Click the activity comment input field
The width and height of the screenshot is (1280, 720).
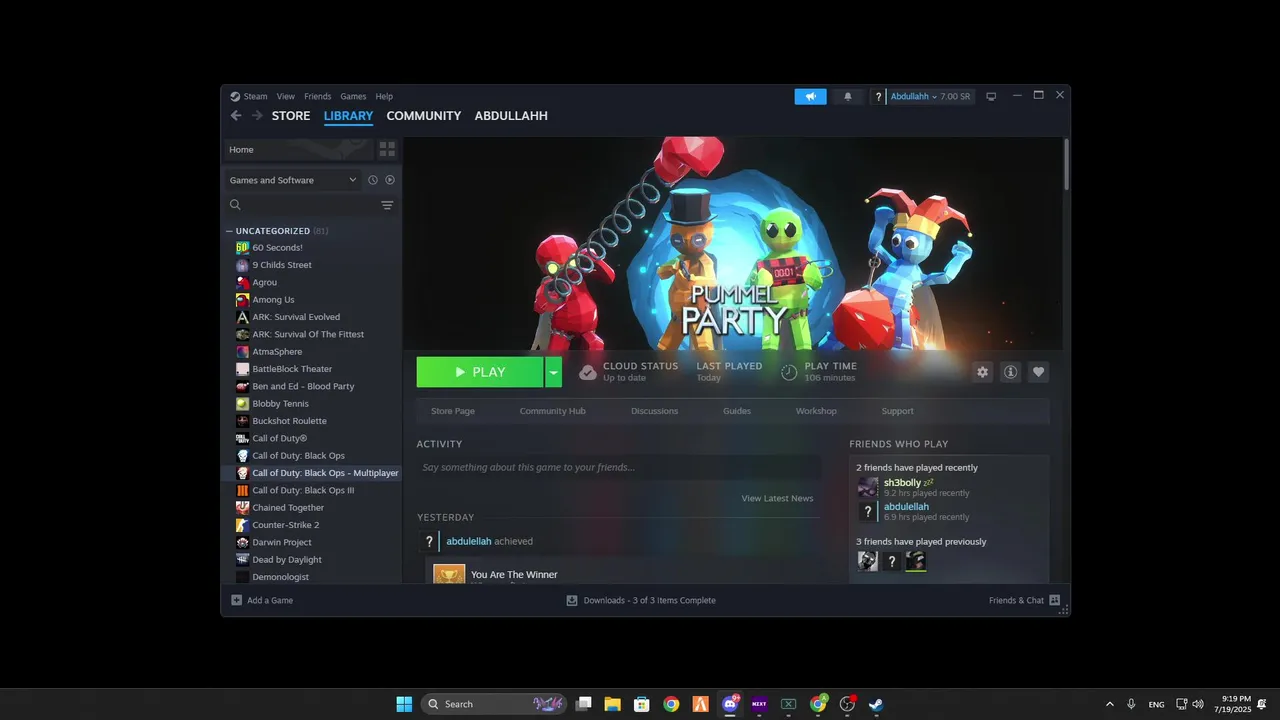[x=619, y=467]
